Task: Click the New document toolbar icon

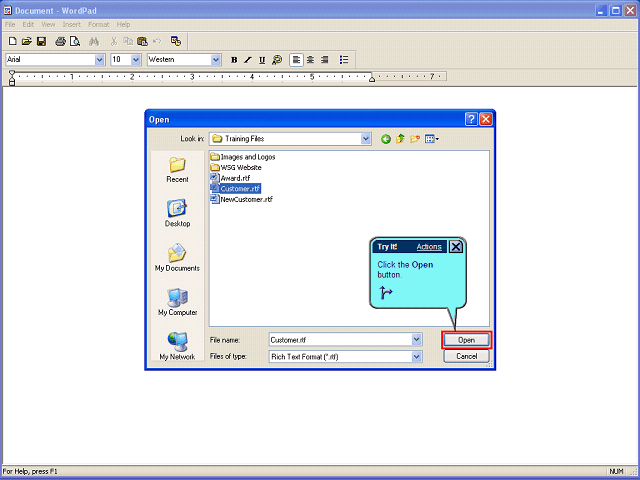Action: 13,41
